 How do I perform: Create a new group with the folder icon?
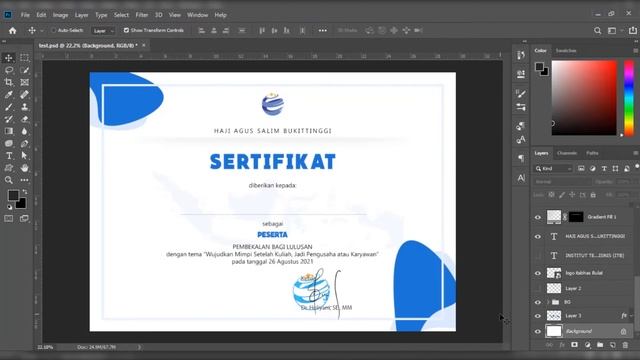pyautogui.click(x=600, y=345)
